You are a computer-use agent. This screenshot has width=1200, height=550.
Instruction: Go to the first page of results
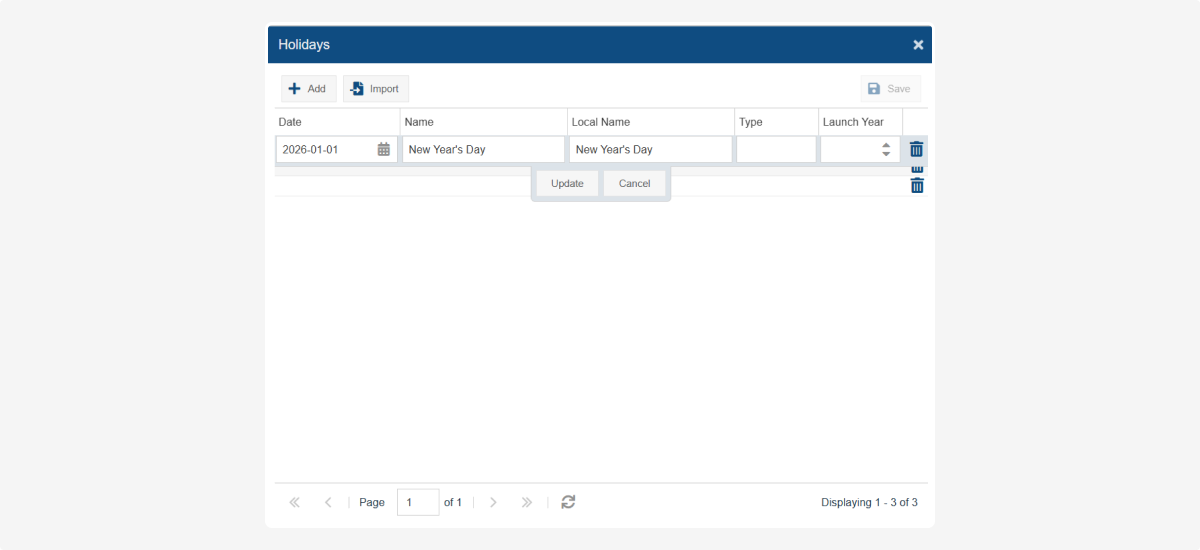[x=294, y=503]
